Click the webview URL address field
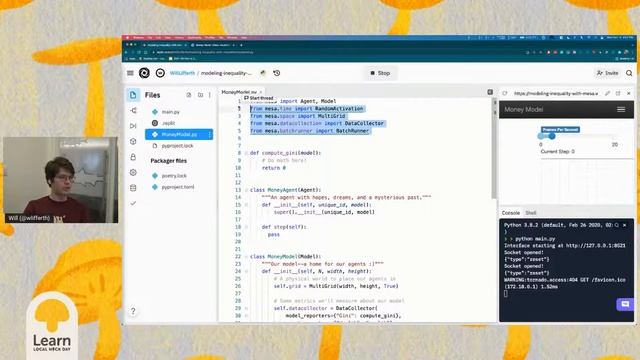 (x=556, y=93)
